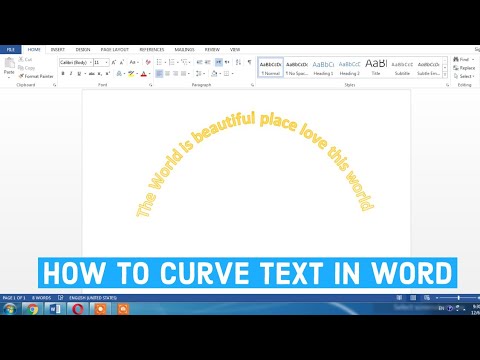Open the font name dropdown

click(91, 62)
